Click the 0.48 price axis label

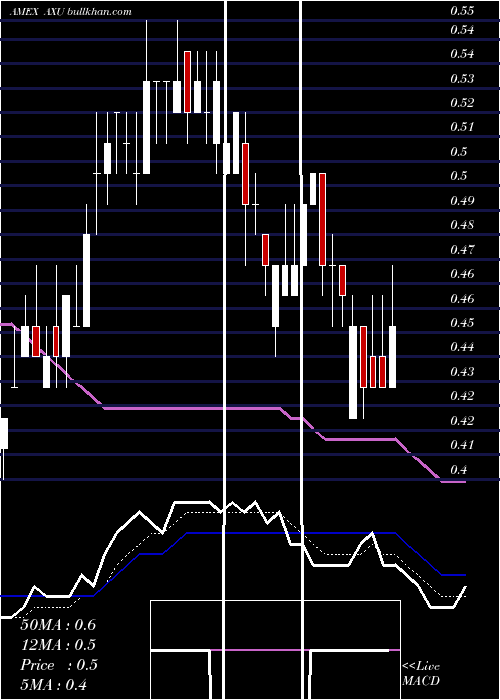click(x=462, y=225)
